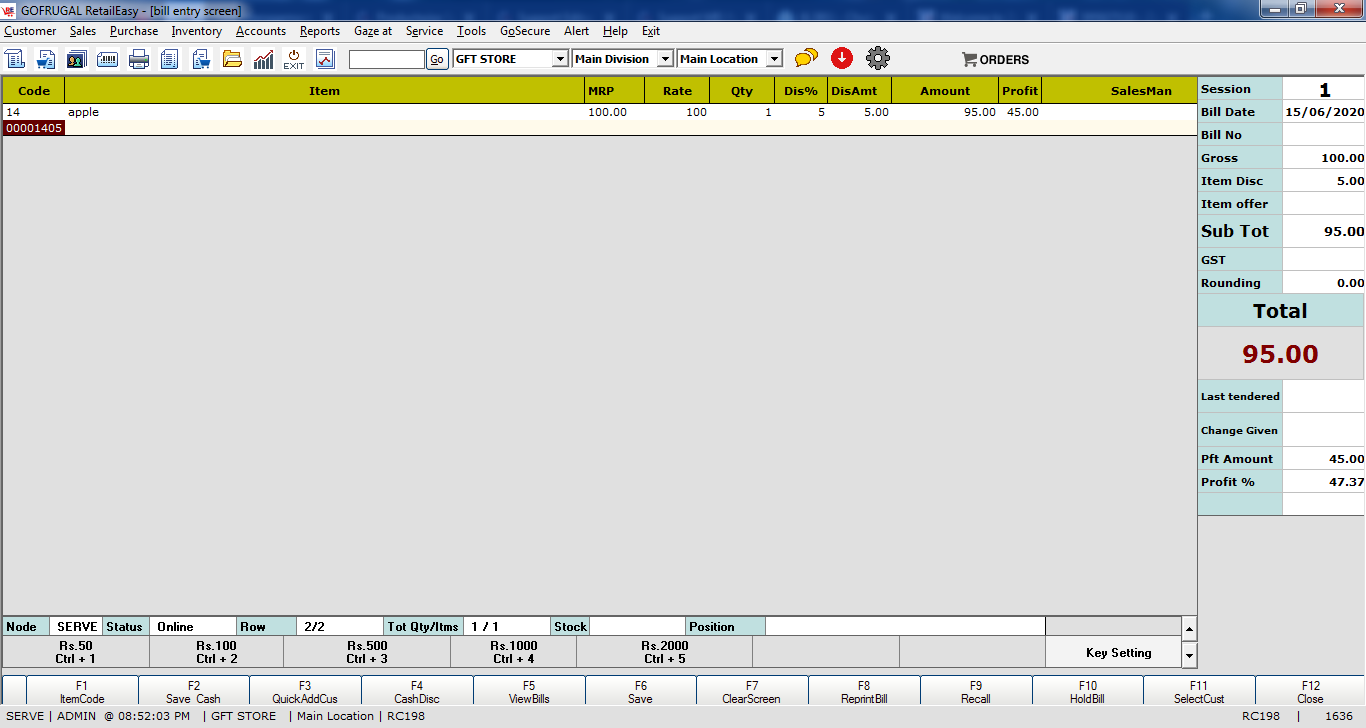Click the Go button
The image size is (1366, 728).
coord(437,59)
